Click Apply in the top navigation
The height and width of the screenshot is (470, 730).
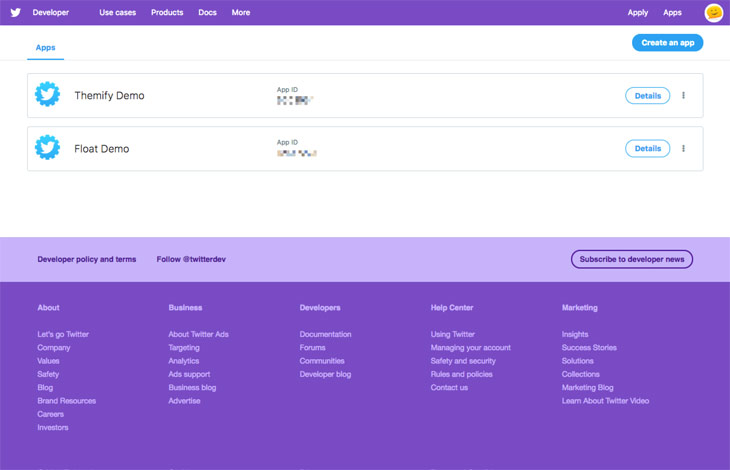[x=638, y=13]
